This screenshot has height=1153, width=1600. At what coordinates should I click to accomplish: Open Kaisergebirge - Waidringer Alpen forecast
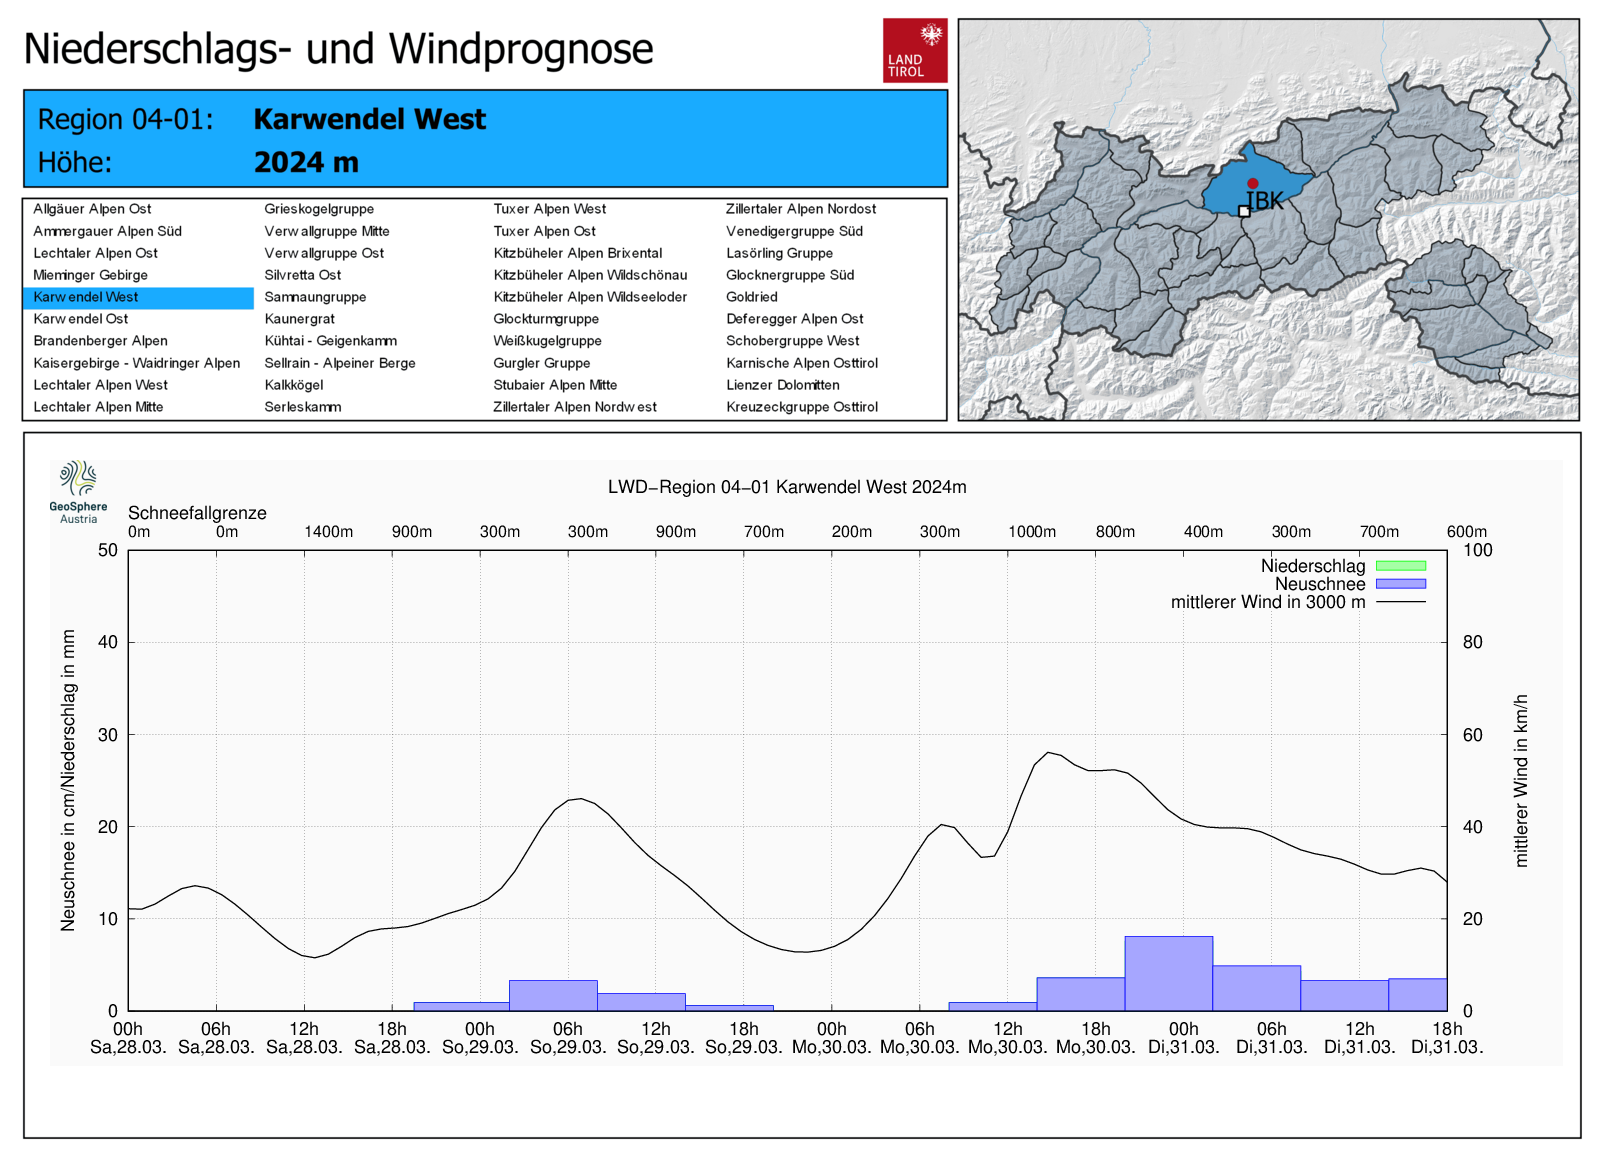point(136,363)
